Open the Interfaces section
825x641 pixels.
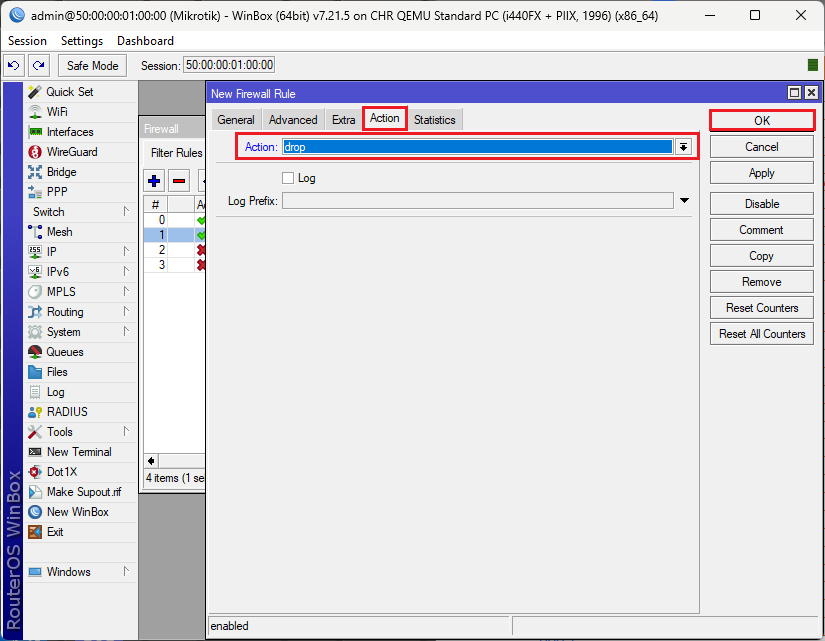point(80,132)
